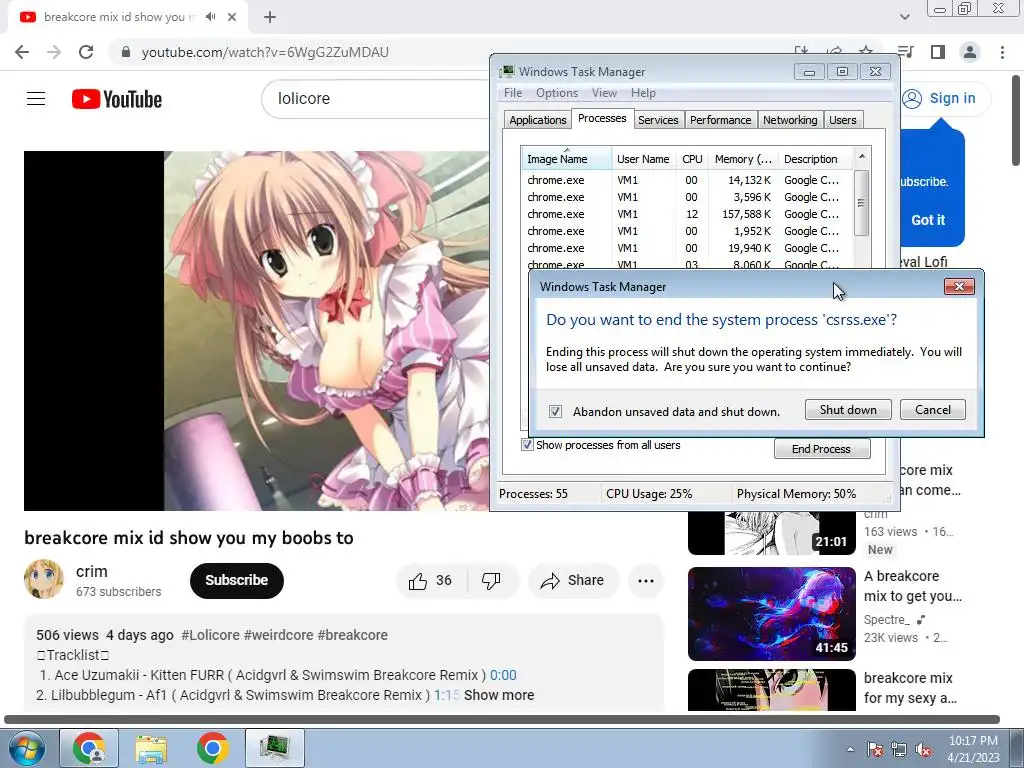Sort processes by CPU column
This screenshot has height=768, width=1024.
point(692,159)
